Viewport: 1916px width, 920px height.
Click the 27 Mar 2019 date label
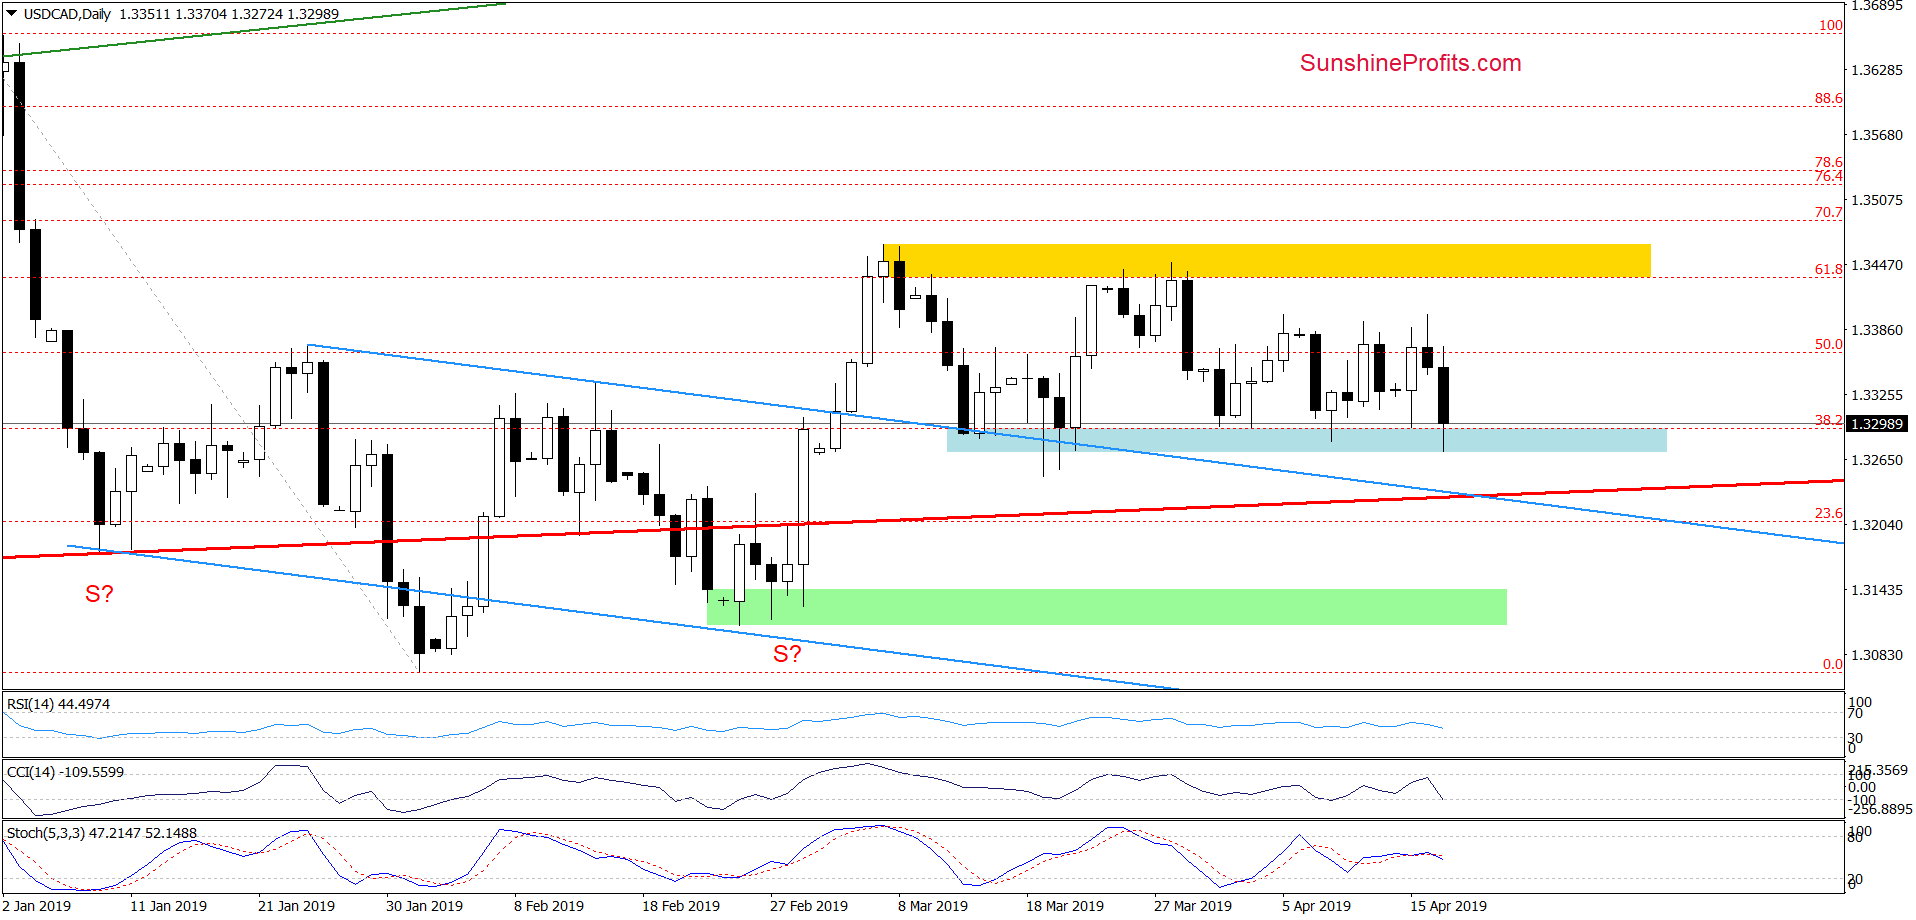1193,906
